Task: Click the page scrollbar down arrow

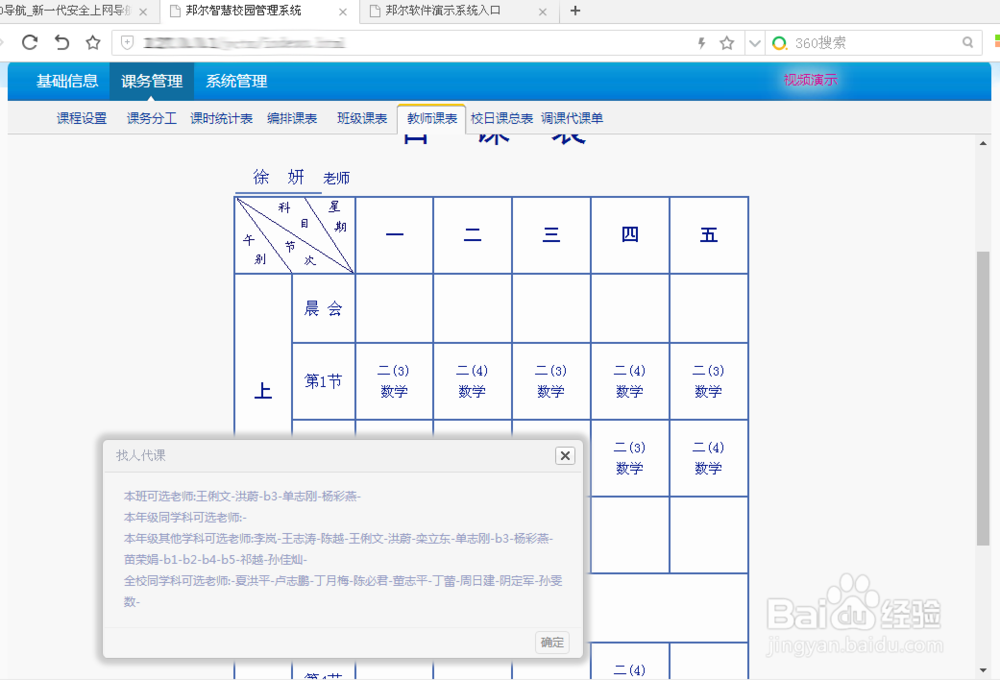Action: click(x=983, y=670)
